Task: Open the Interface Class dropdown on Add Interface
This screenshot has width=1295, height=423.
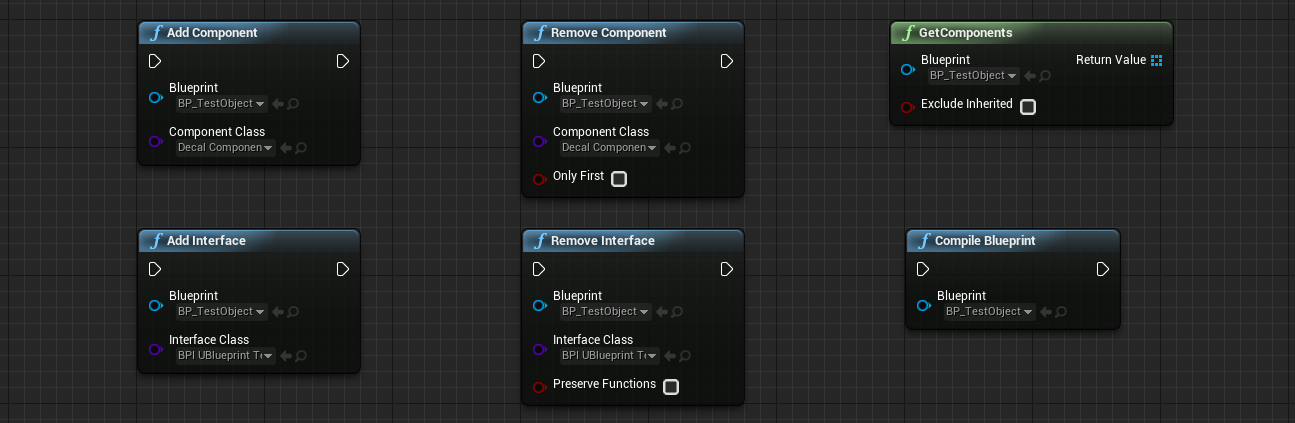Action: pos(225,356)
